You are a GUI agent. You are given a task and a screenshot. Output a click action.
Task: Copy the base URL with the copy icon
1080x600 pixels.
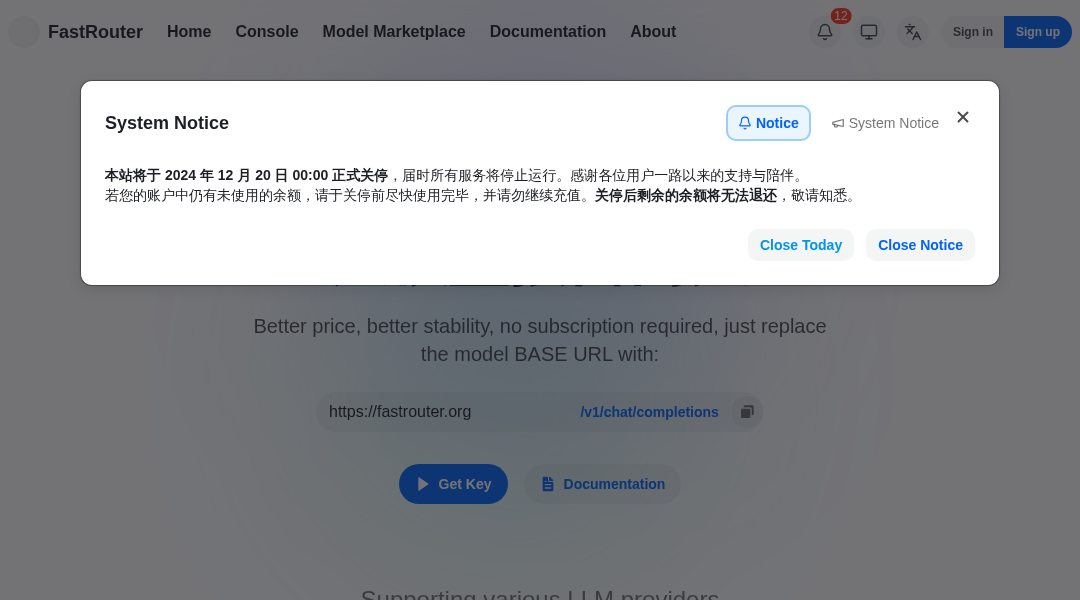pos(747,412)
